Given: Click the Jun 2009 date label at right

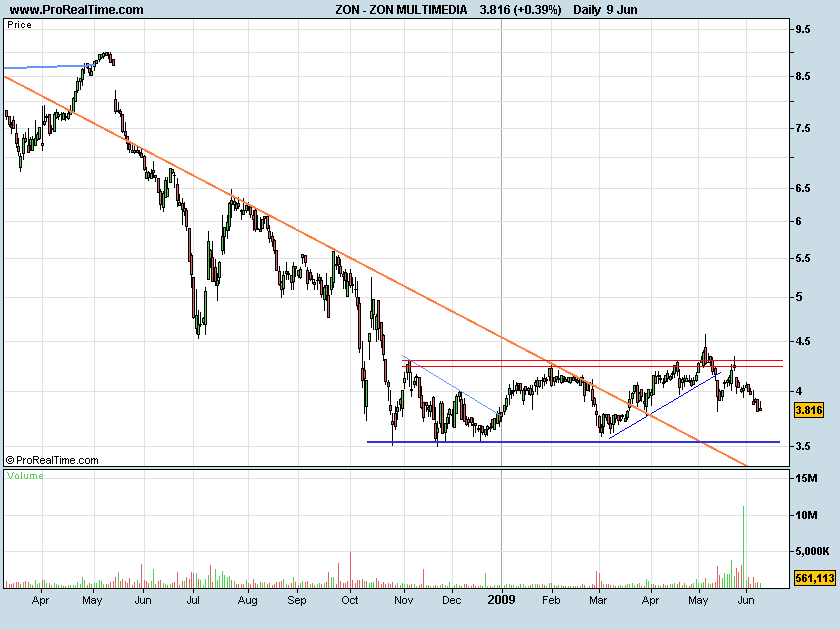Looking at the screenshot, I should tap(746, 601).
